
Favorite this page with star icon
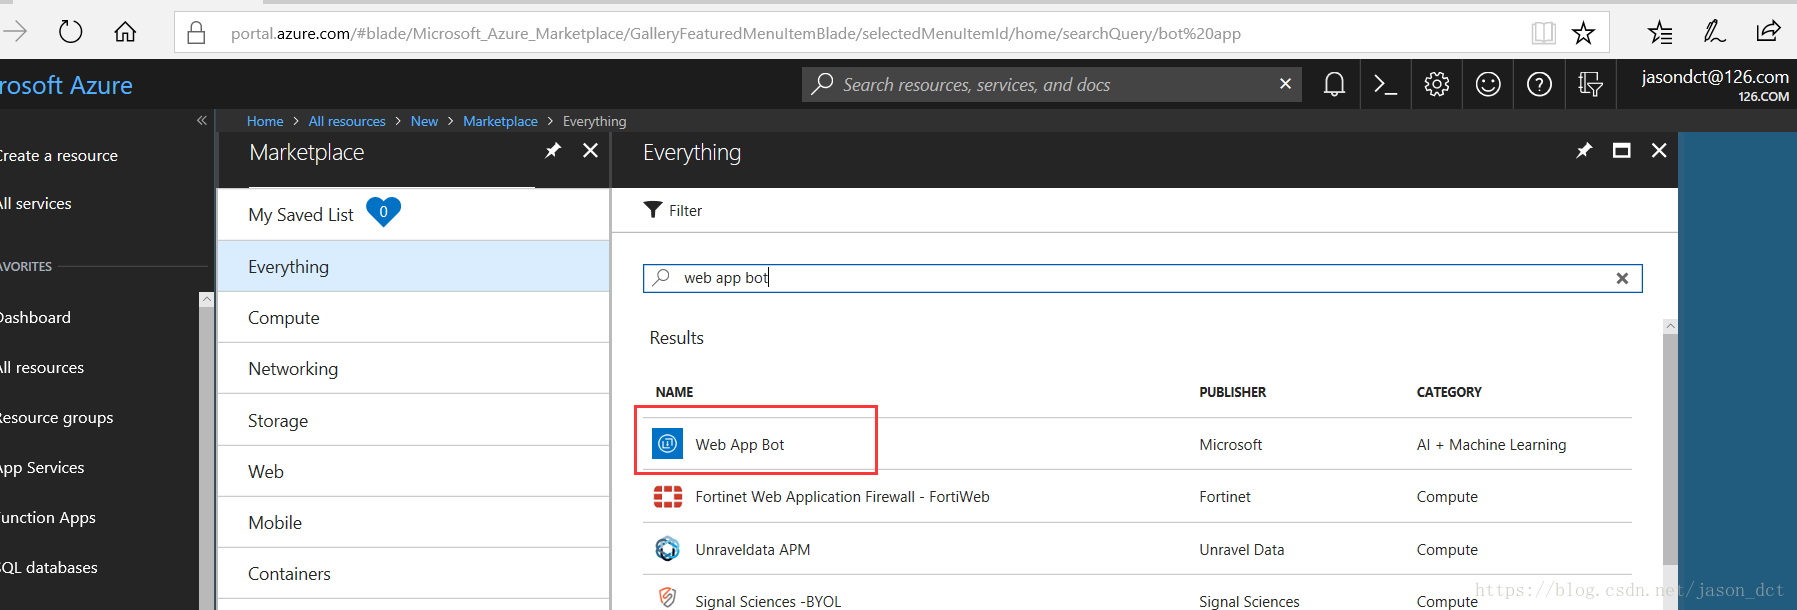[x=1583, y=33]
